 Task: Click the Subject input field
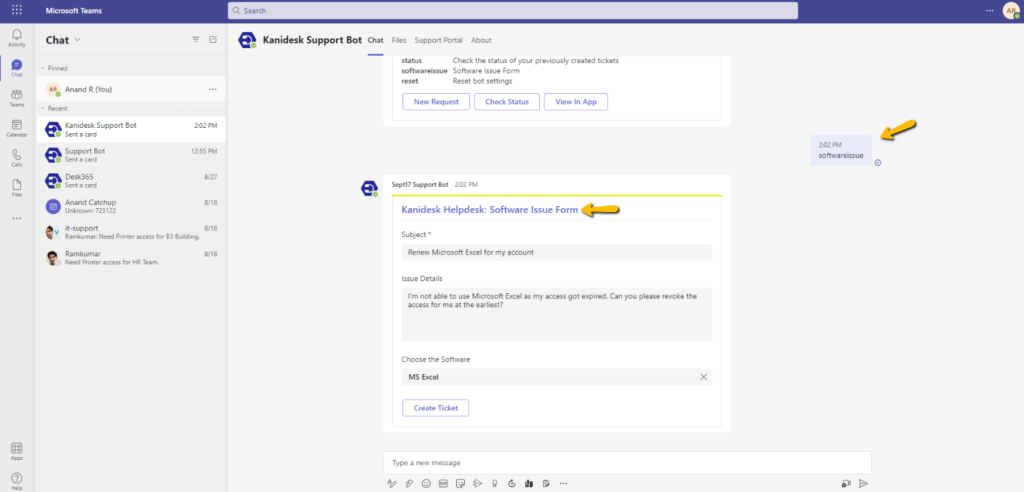[x=556, y=252]
